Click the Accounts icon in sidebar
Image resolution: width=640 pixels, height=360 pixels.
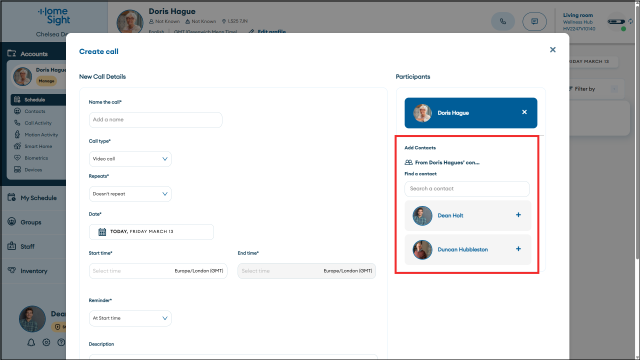[11, 53]
